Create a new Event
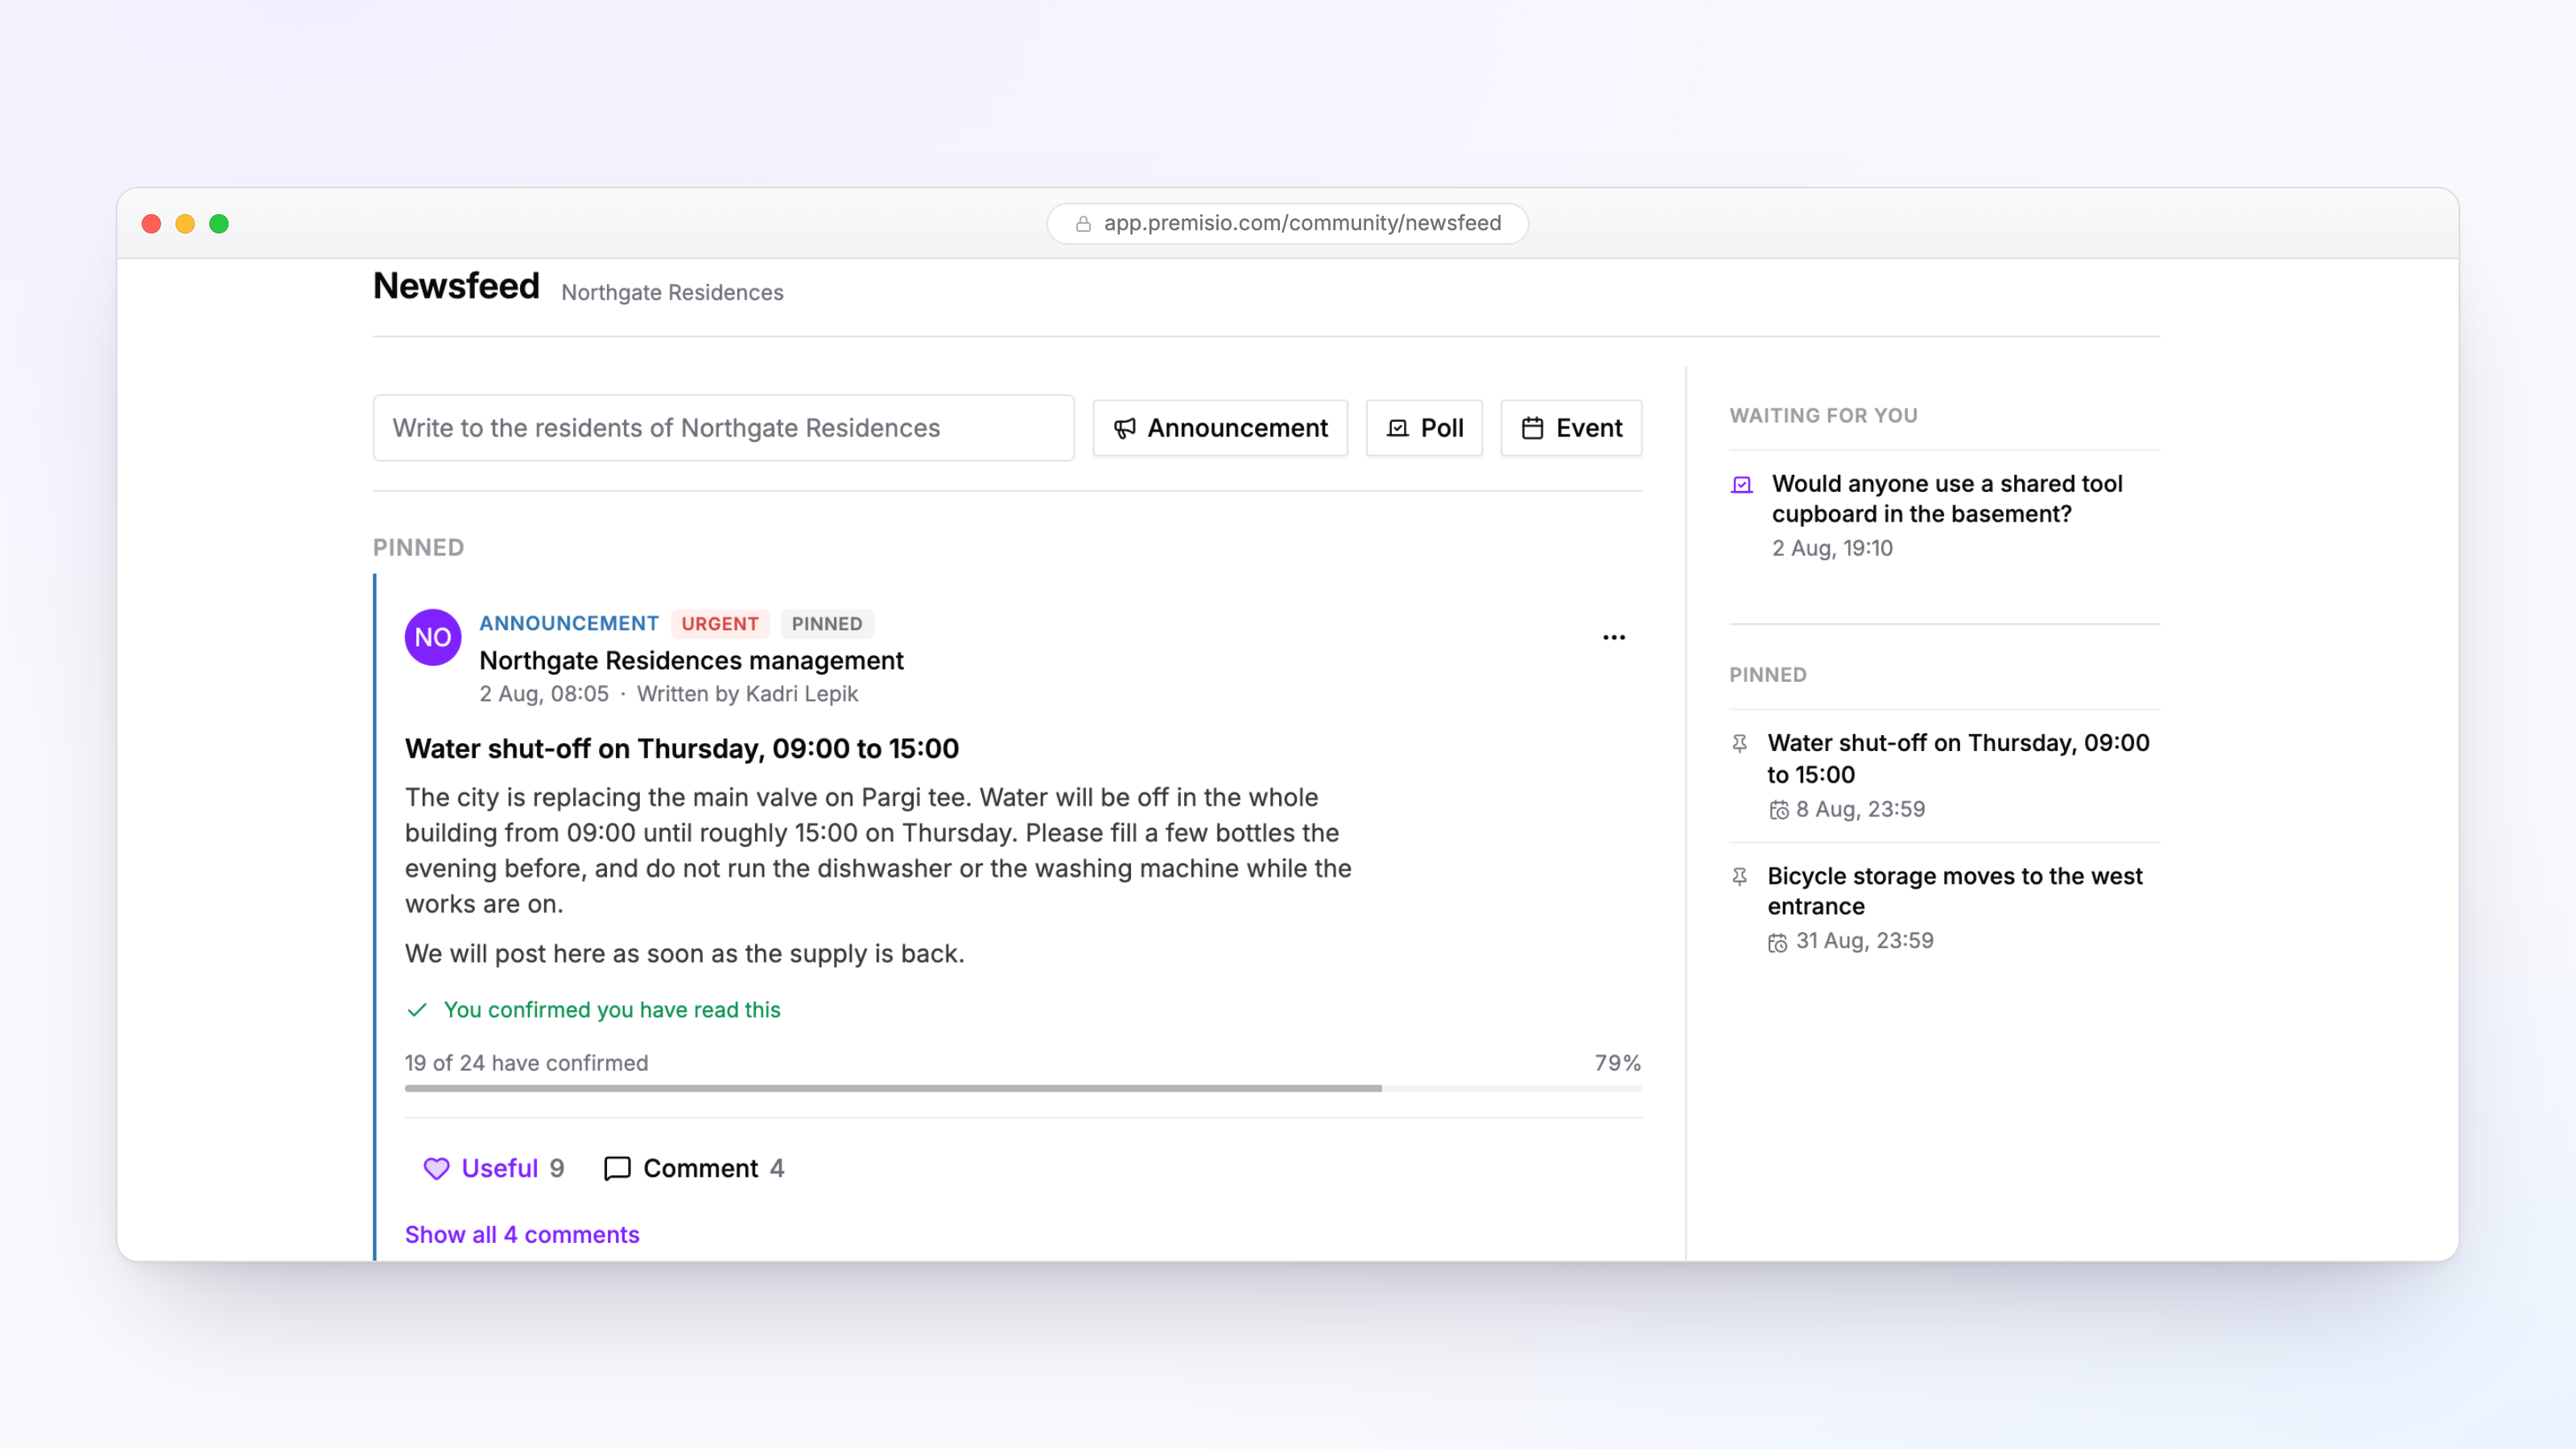Screen dimensions: 2576x1449 (1571, 428)
